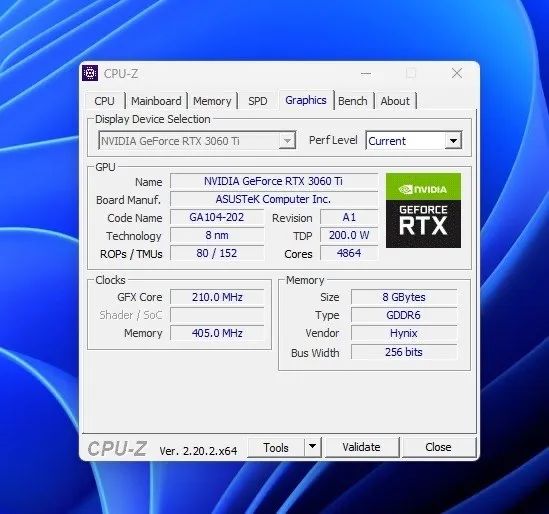
Task: Click the Close button at bottom
Action: point(438,447)
